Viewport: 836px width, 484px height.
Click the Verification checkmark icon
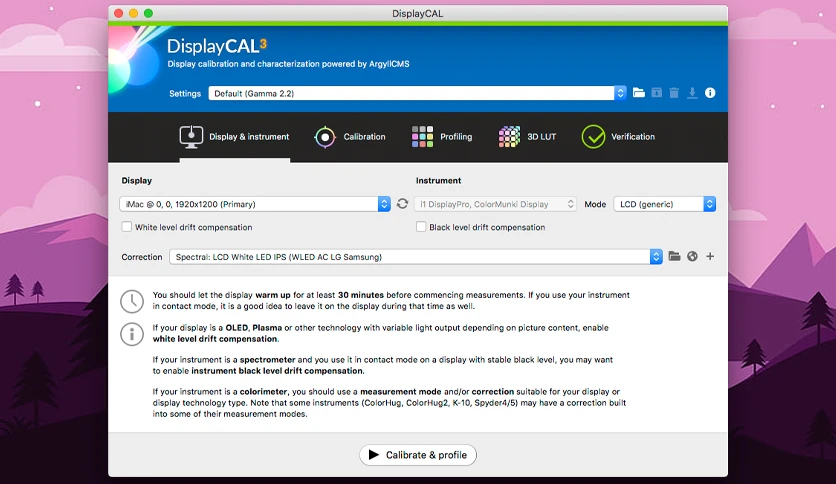593,136
